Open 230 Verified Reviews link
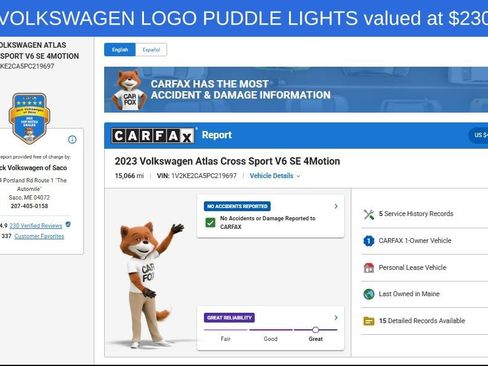Image resolution: width=488 pixels, height=366 pixels. coord(36,226)
